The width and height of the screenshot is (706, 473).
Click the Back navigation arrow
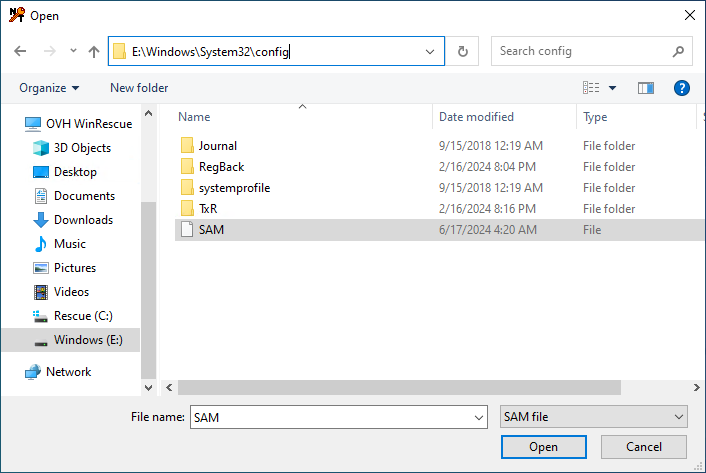click(21, 51)
